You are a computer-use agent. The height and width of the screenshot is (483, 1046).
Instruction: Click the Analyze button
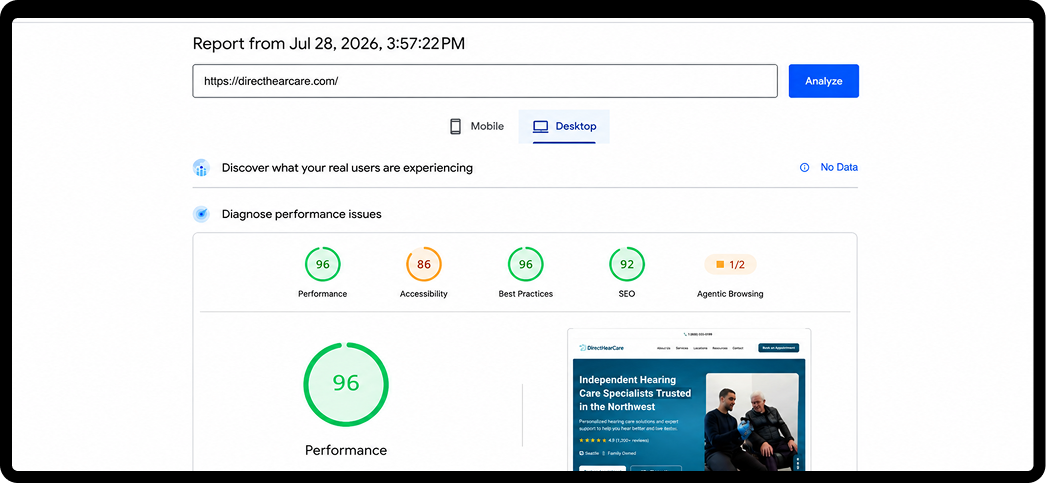823,81
